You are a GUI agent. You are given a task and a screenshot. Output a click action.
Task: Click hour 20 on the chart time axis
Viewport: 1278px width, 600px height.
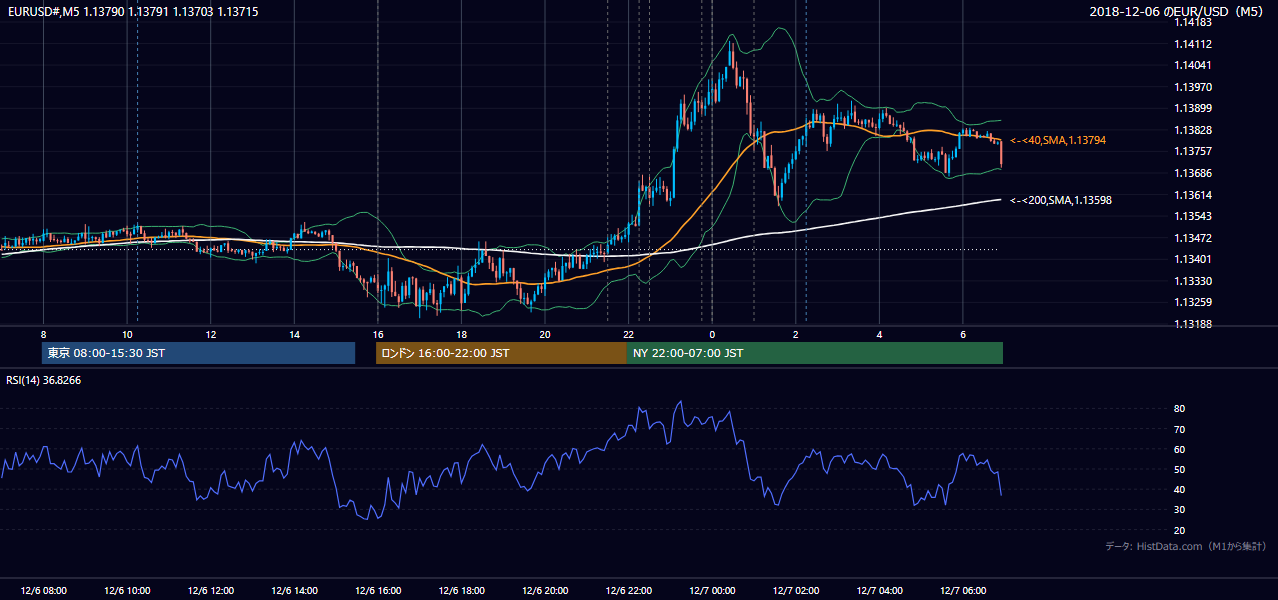pos(545,334)
